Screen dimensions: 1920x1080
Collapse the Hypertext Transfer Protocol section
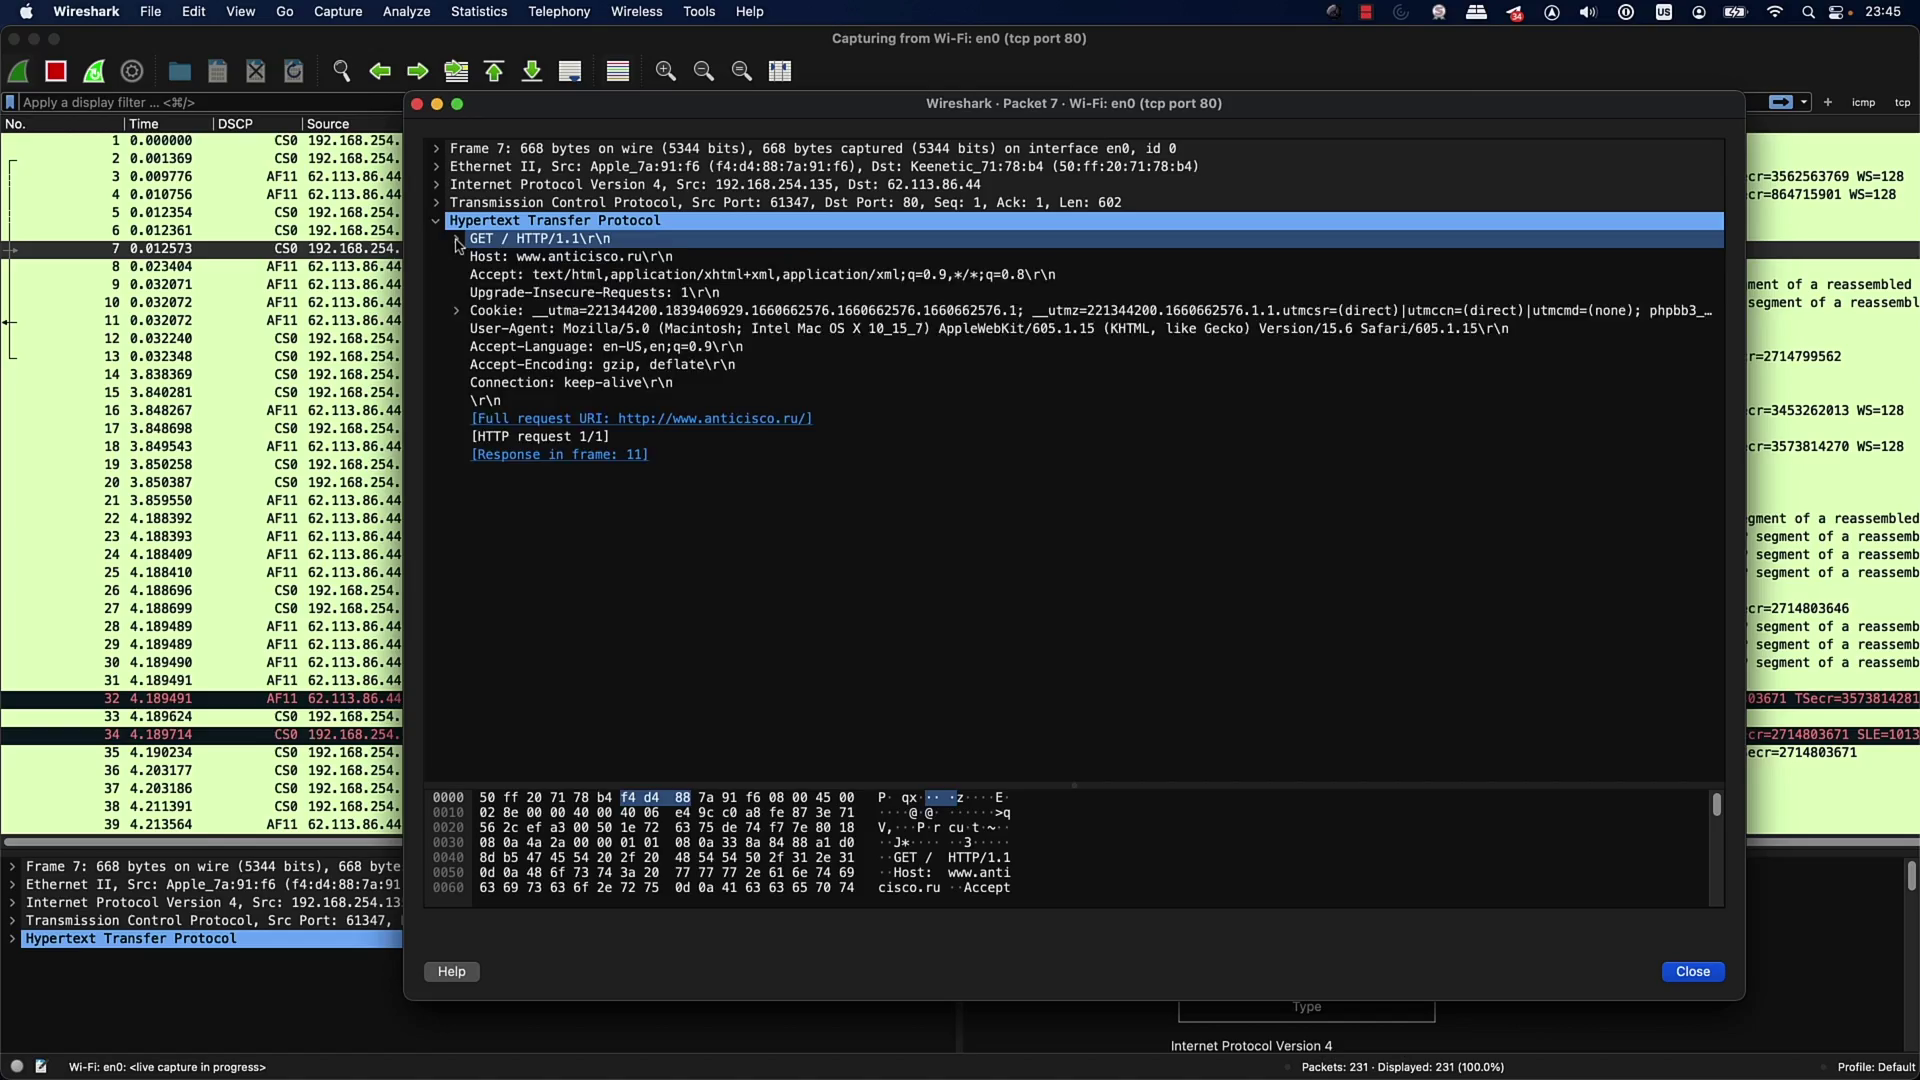tap(436, 221)
